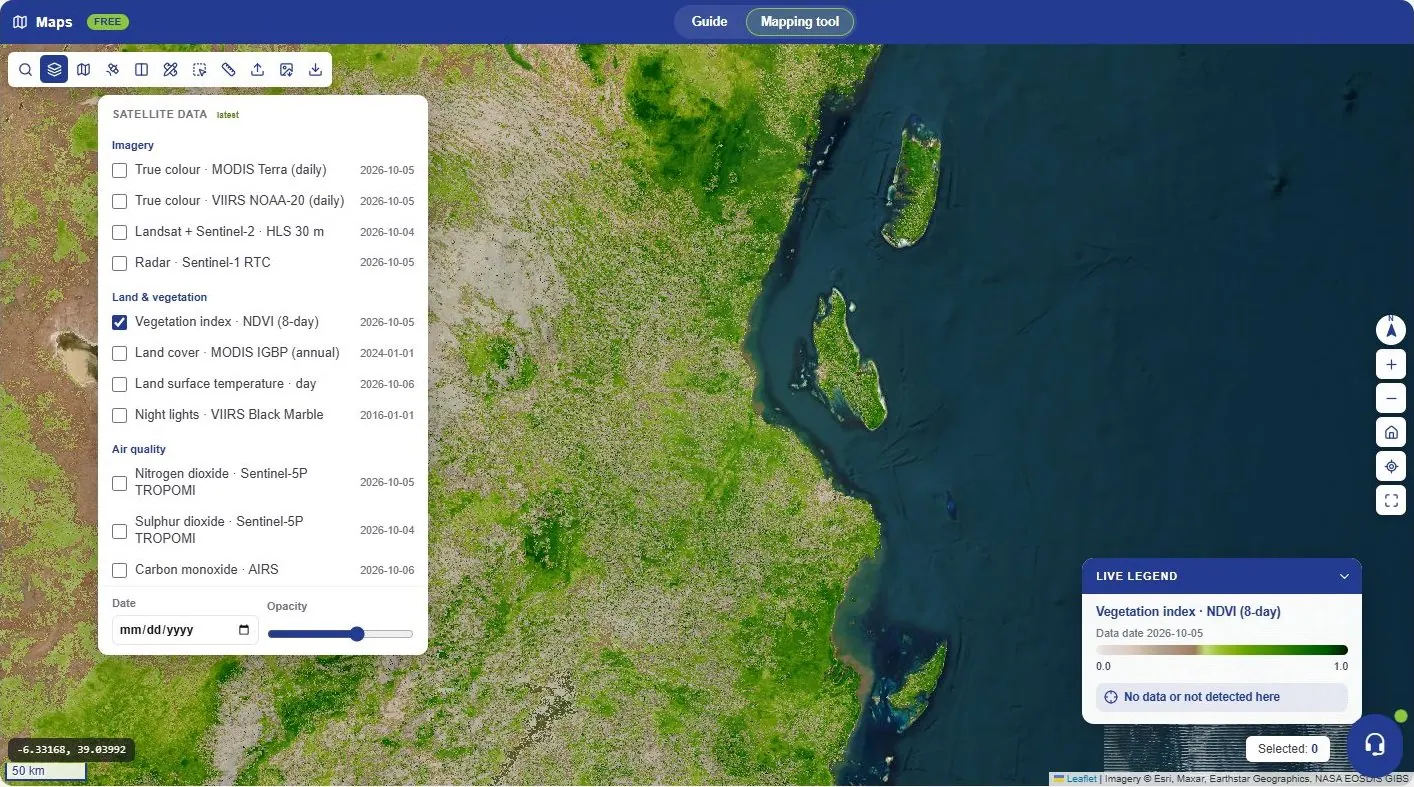
Task: Click the Selected: 0 counter button
Action: coord(1288,749)
